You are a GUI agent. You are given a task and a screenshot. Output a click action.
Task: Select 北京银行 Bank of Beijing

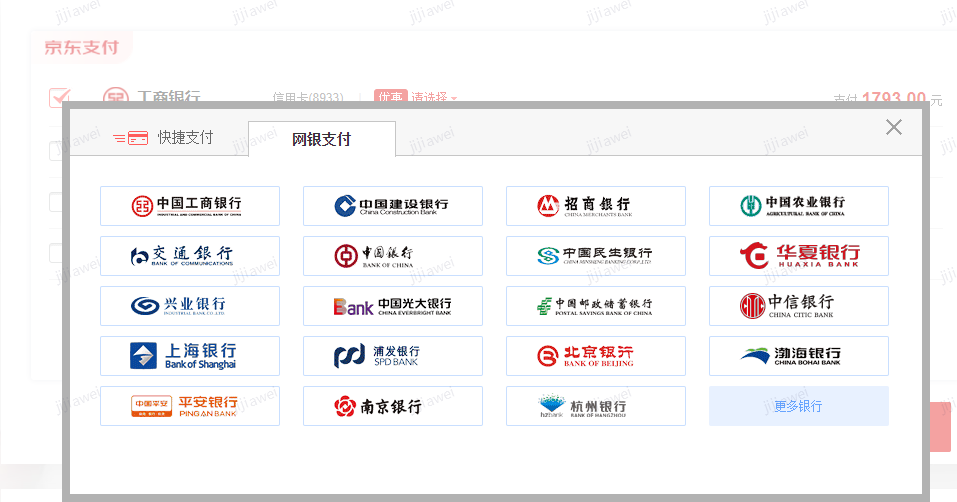pos(596,356)
